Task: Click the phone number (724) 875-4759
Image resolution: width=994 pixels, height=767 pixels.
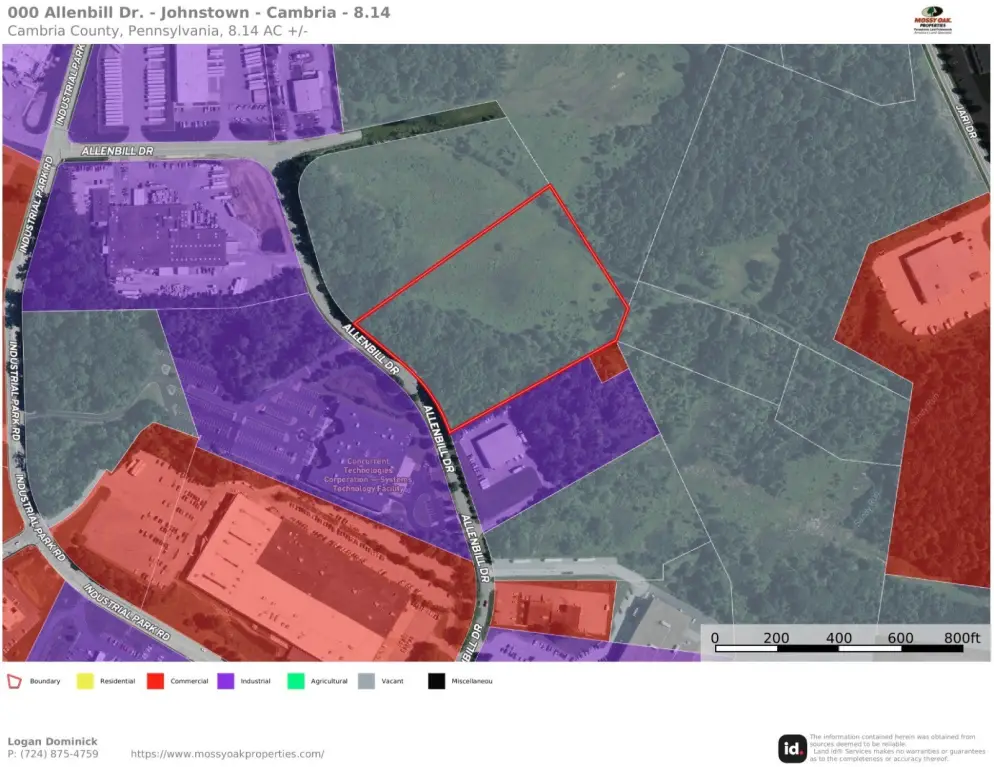Action: tap(53, 754)
